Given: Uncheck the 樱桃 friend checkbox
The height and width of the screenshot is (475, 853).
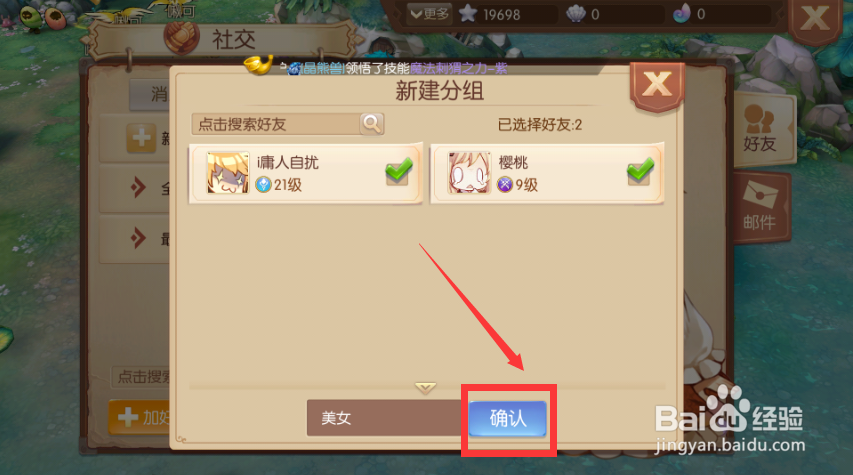Looking at the screenshot, I should click(x=640, y=171).
